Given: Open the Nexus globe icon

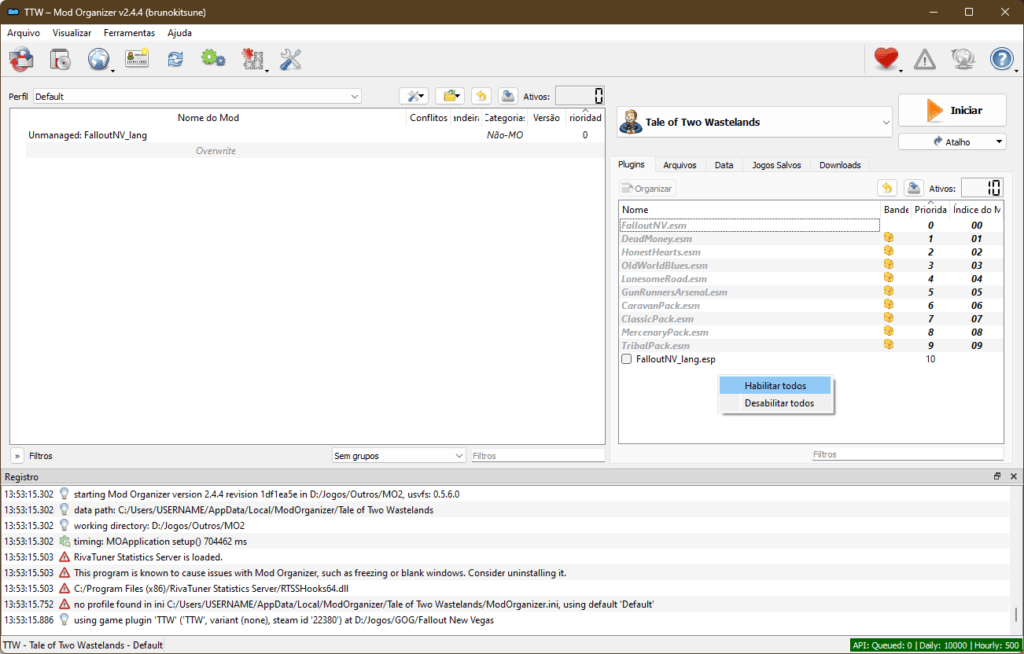Looking at the screenshot, I should (x=98, y=60).
